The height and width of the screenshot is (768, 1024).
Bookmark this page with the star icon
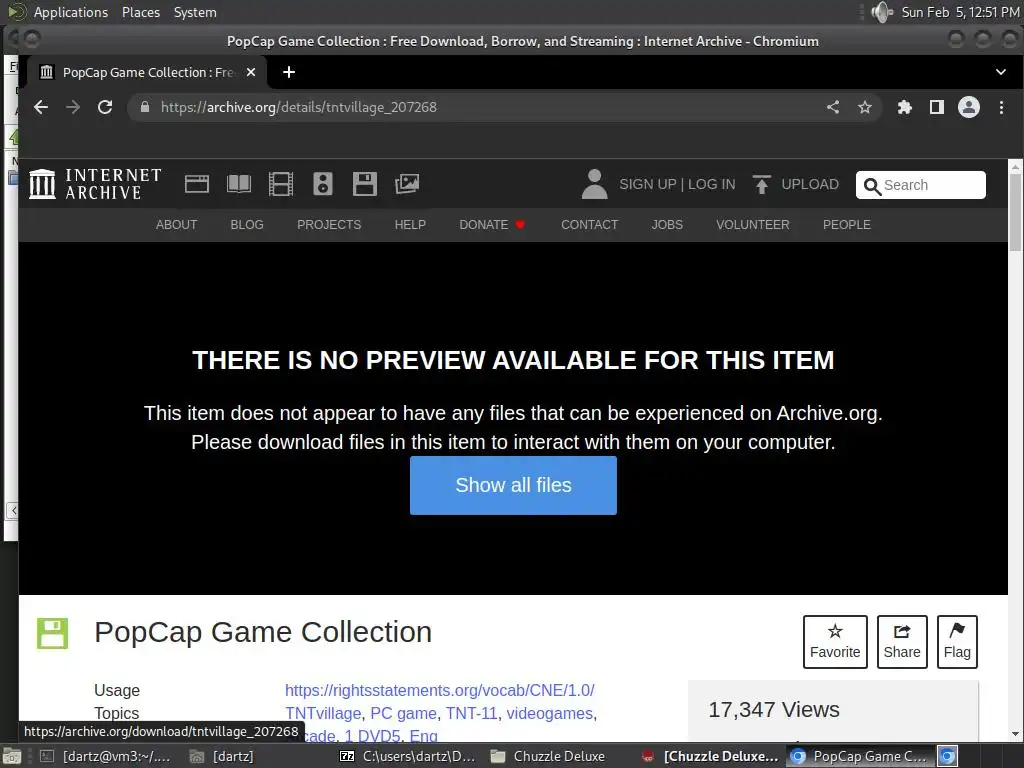[x=865, y=107]
